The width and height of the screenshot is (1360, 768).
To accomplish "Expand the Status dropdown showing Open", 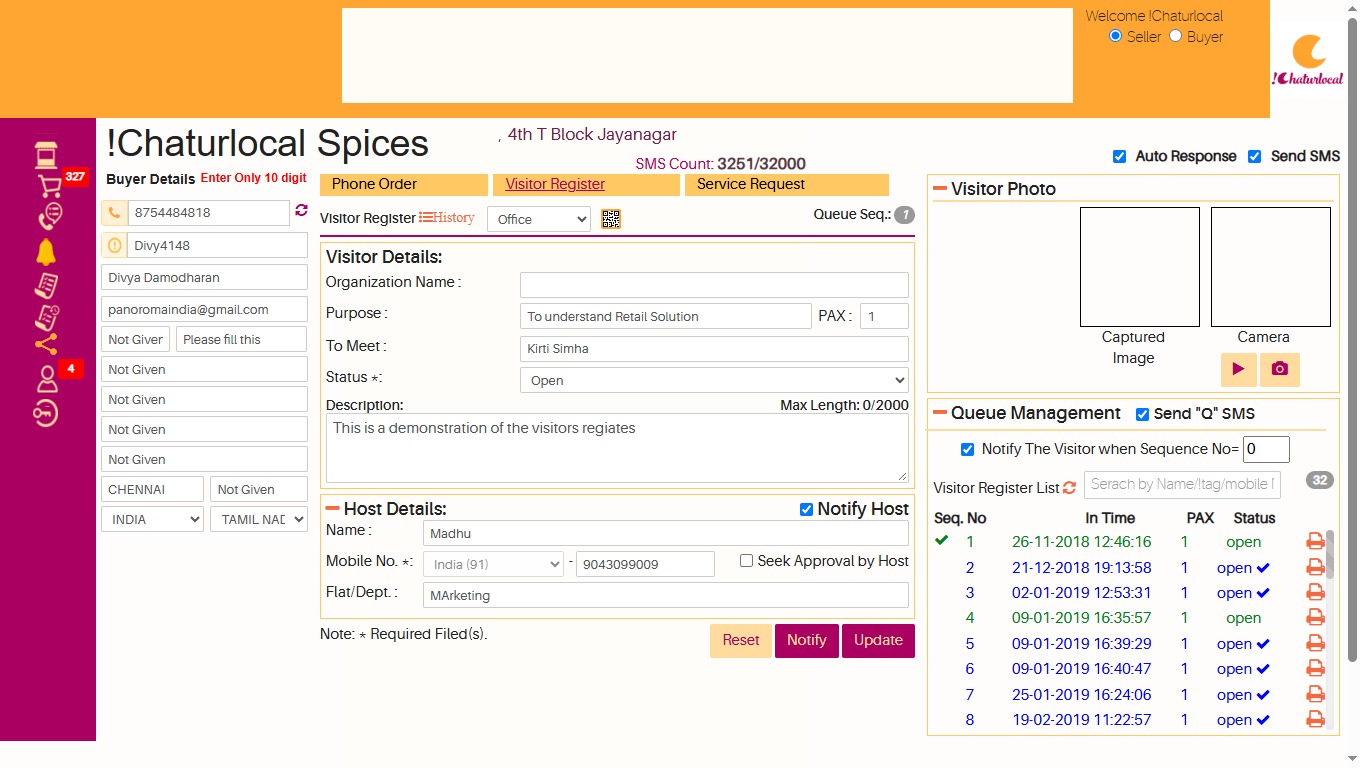I will click(714, 380).
